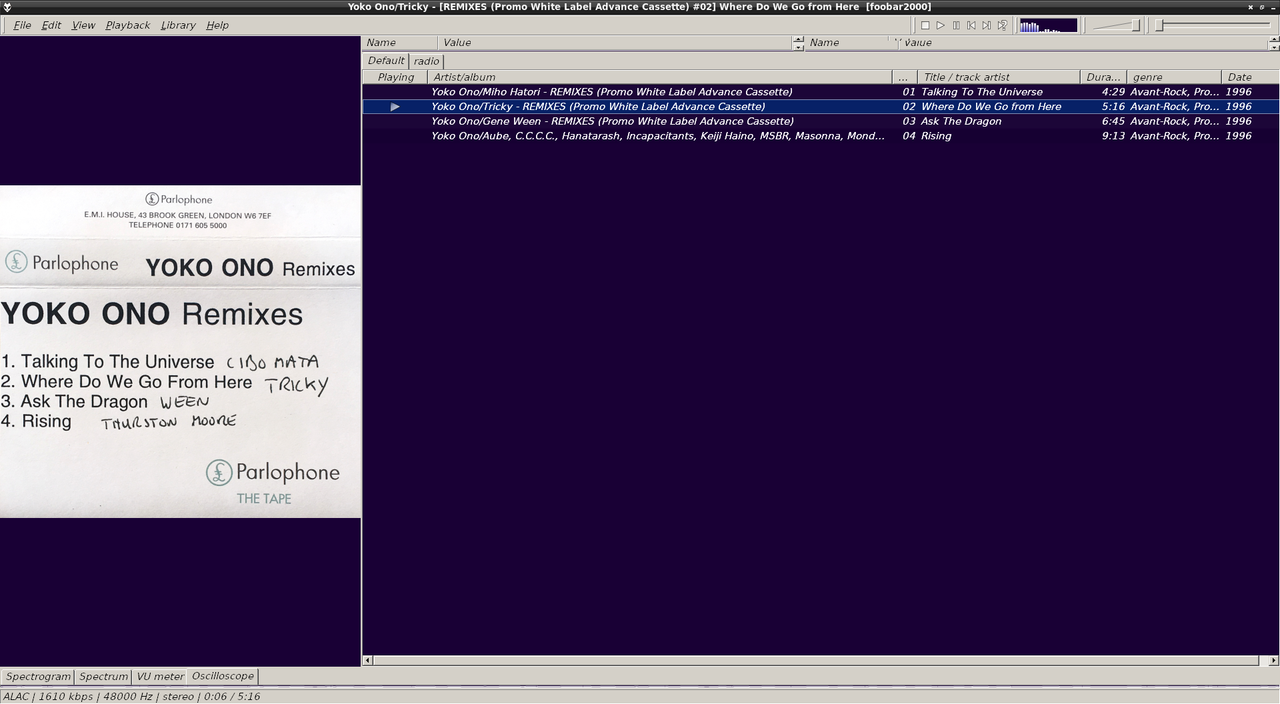Click down arrow of left properties panel
This screenshot has width=1280, height=704.
[798, 46]
